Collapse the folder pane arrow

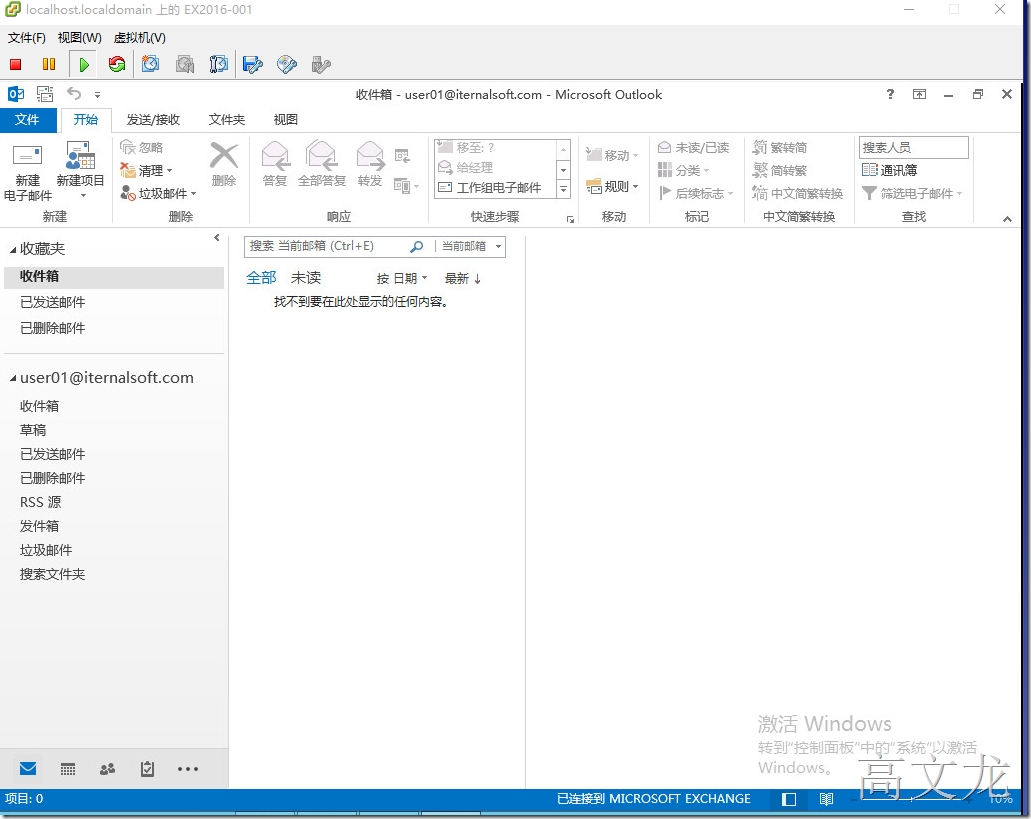[217, 238]
